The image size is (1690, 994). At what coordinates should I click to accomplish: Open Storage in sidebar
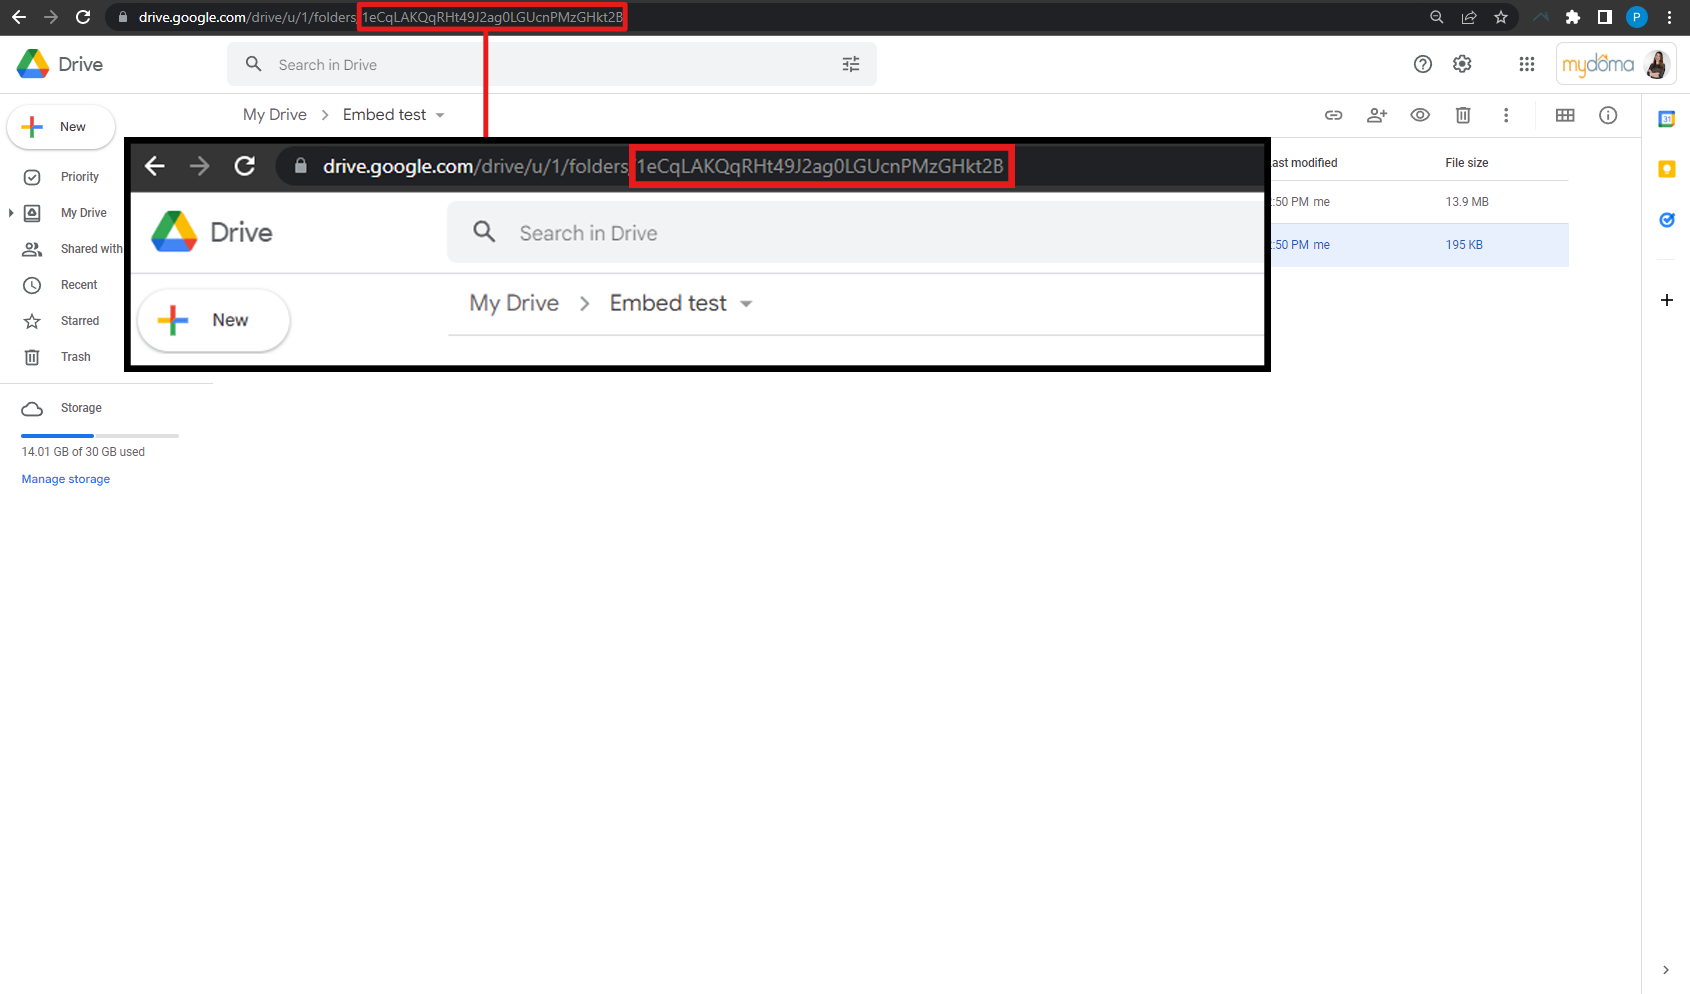[80, 408]
